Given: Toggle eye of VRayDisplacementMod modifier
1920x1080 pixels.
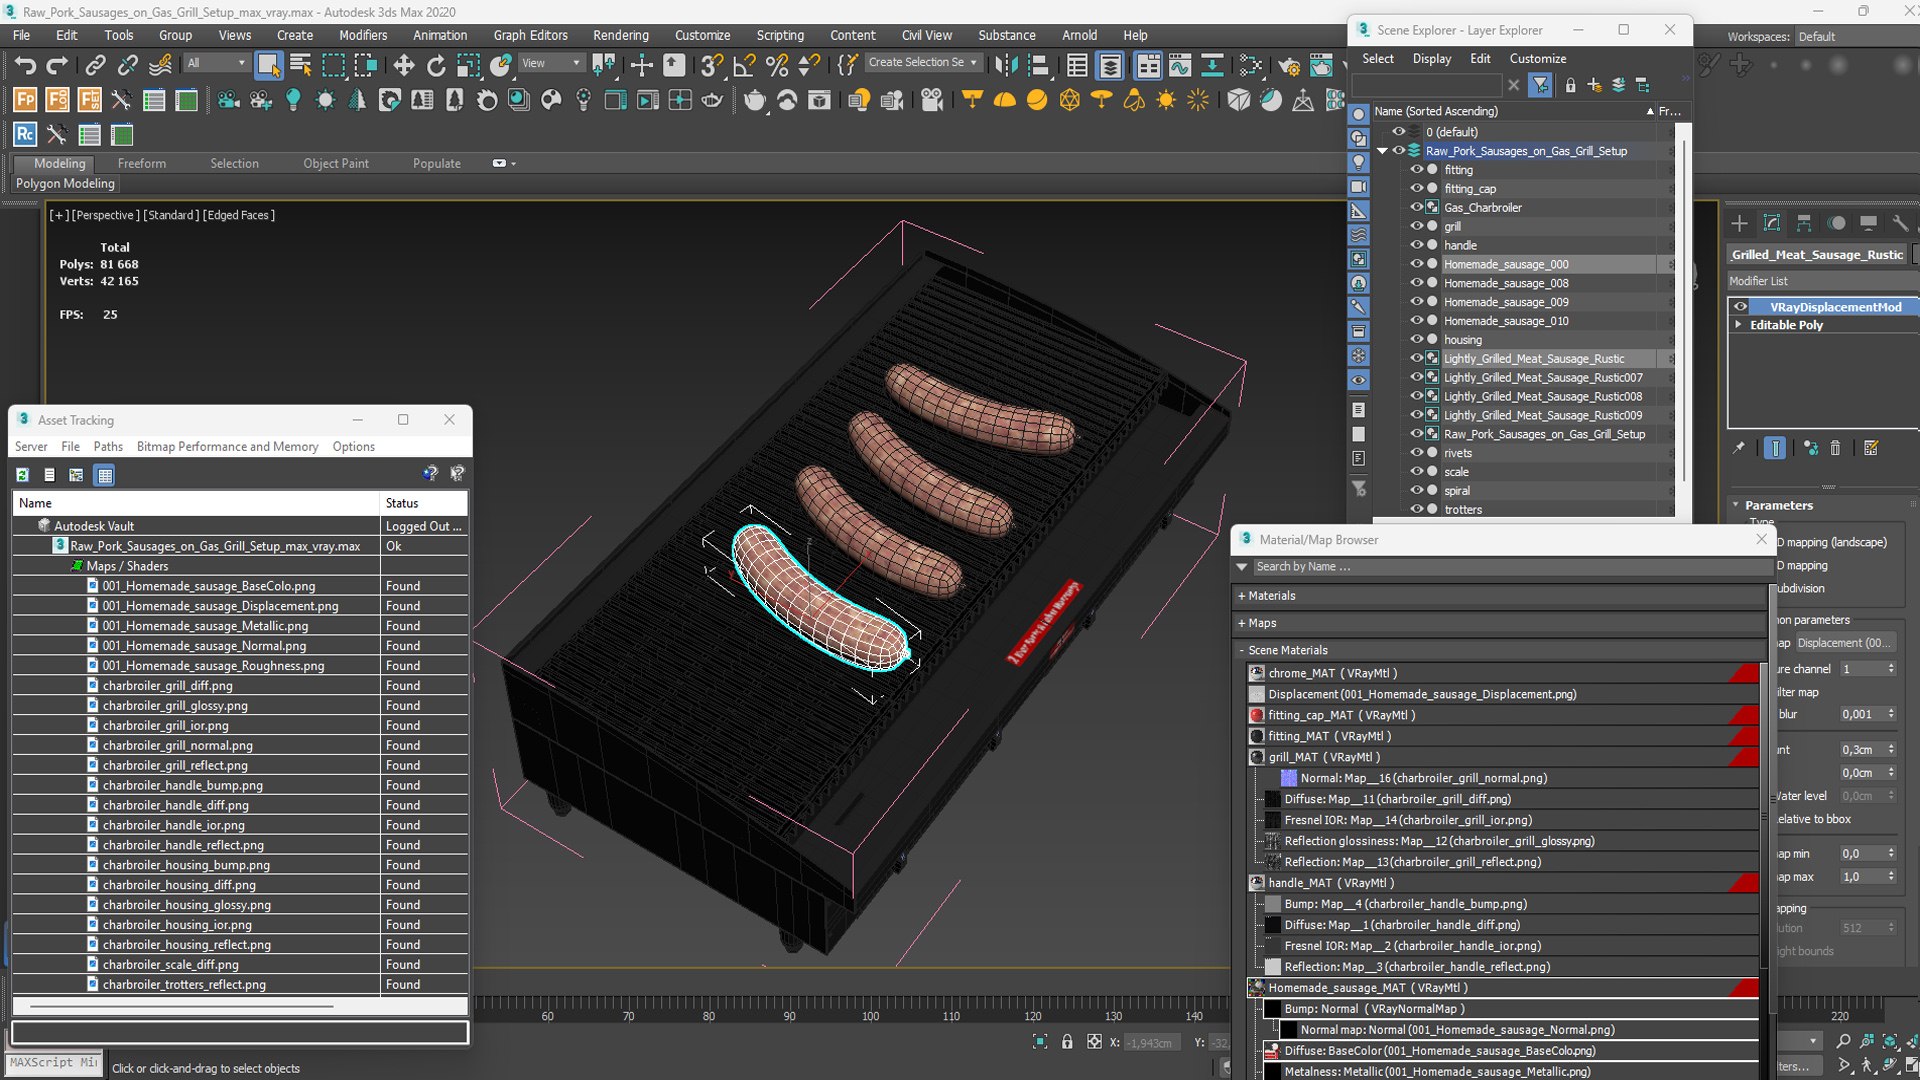Looking at the screenshot, I should click(x=1741, y=307).
